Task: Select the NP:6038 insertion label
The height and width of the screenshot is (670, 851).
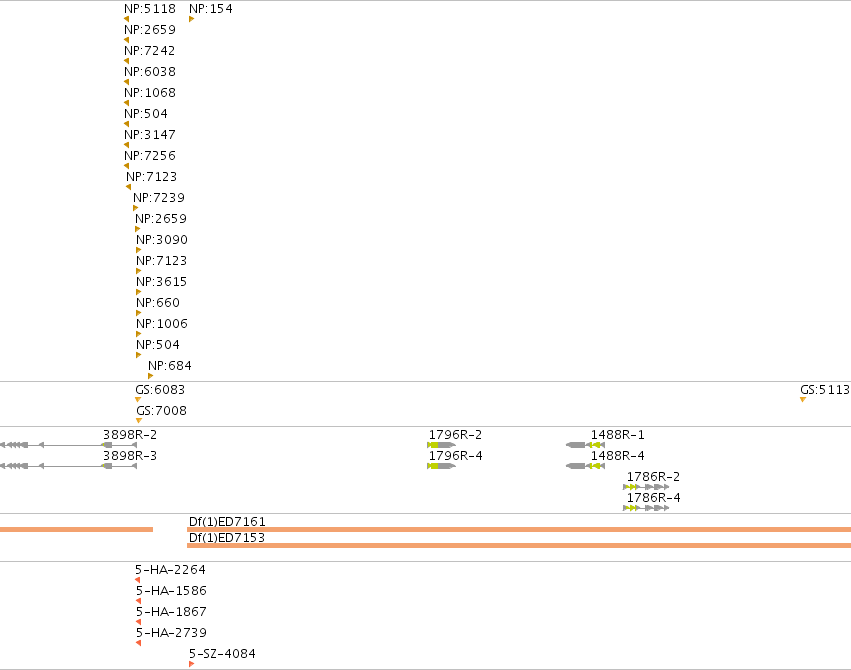Action: (150, 72)
